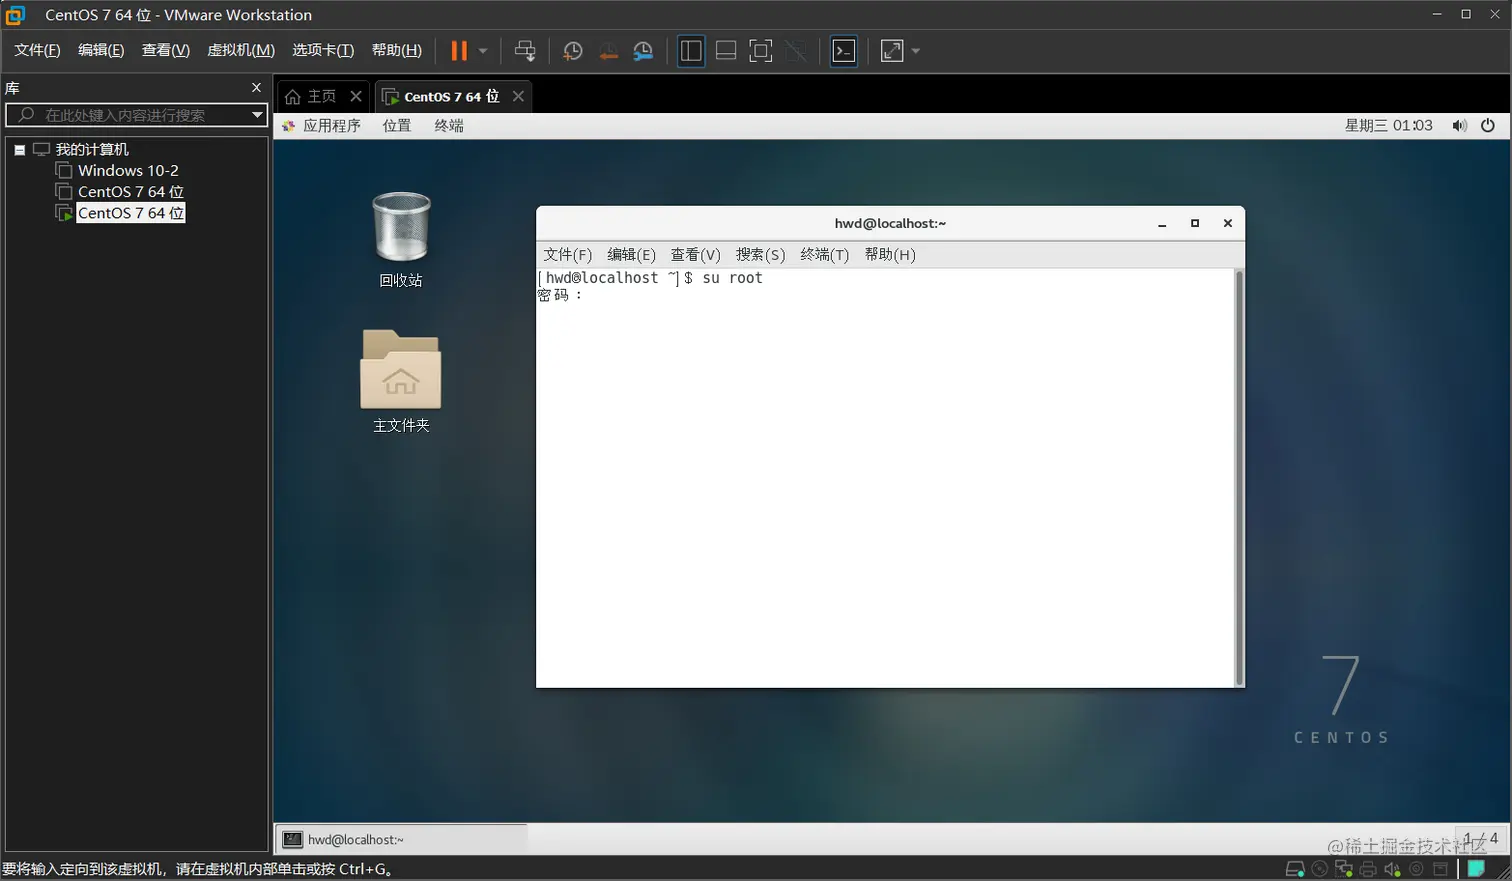The height and width of the screenshot is (881, 1512).
Task: Open the terminal 编辑(E) menu
Action: (631, 255)
